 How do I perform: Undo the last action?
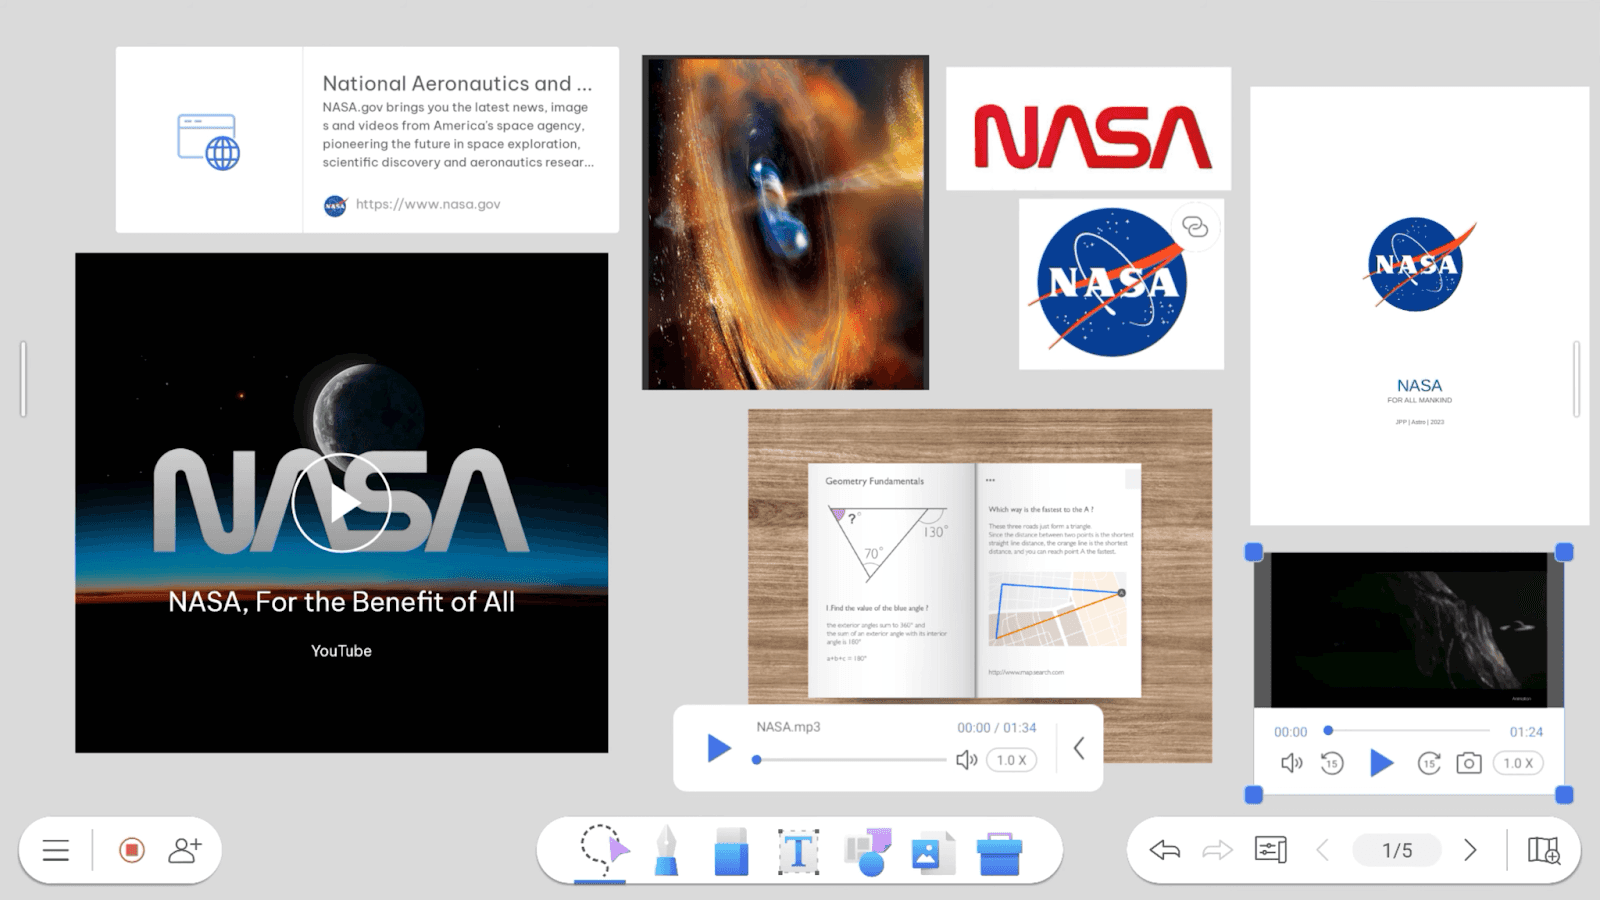point(1165,850)
